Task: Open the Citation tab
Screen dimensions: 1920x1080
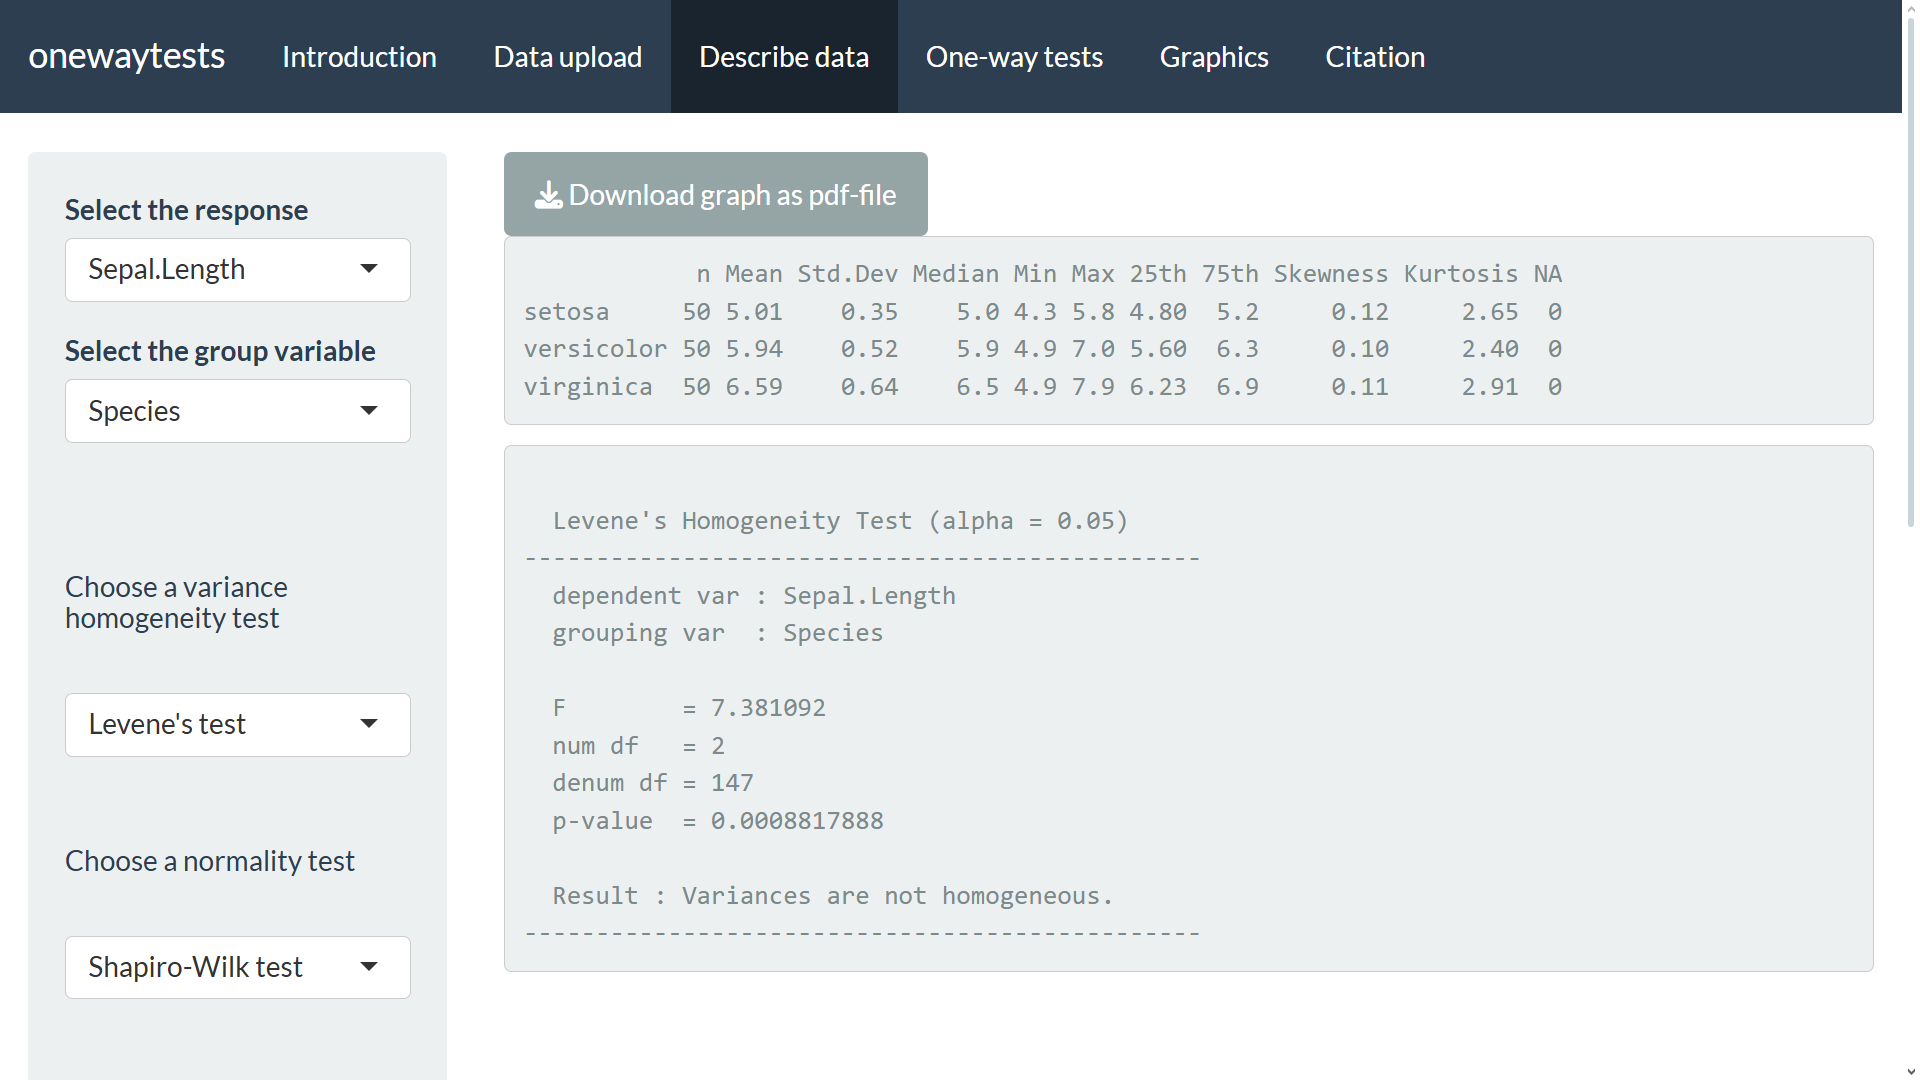Action: [1375, 57]
